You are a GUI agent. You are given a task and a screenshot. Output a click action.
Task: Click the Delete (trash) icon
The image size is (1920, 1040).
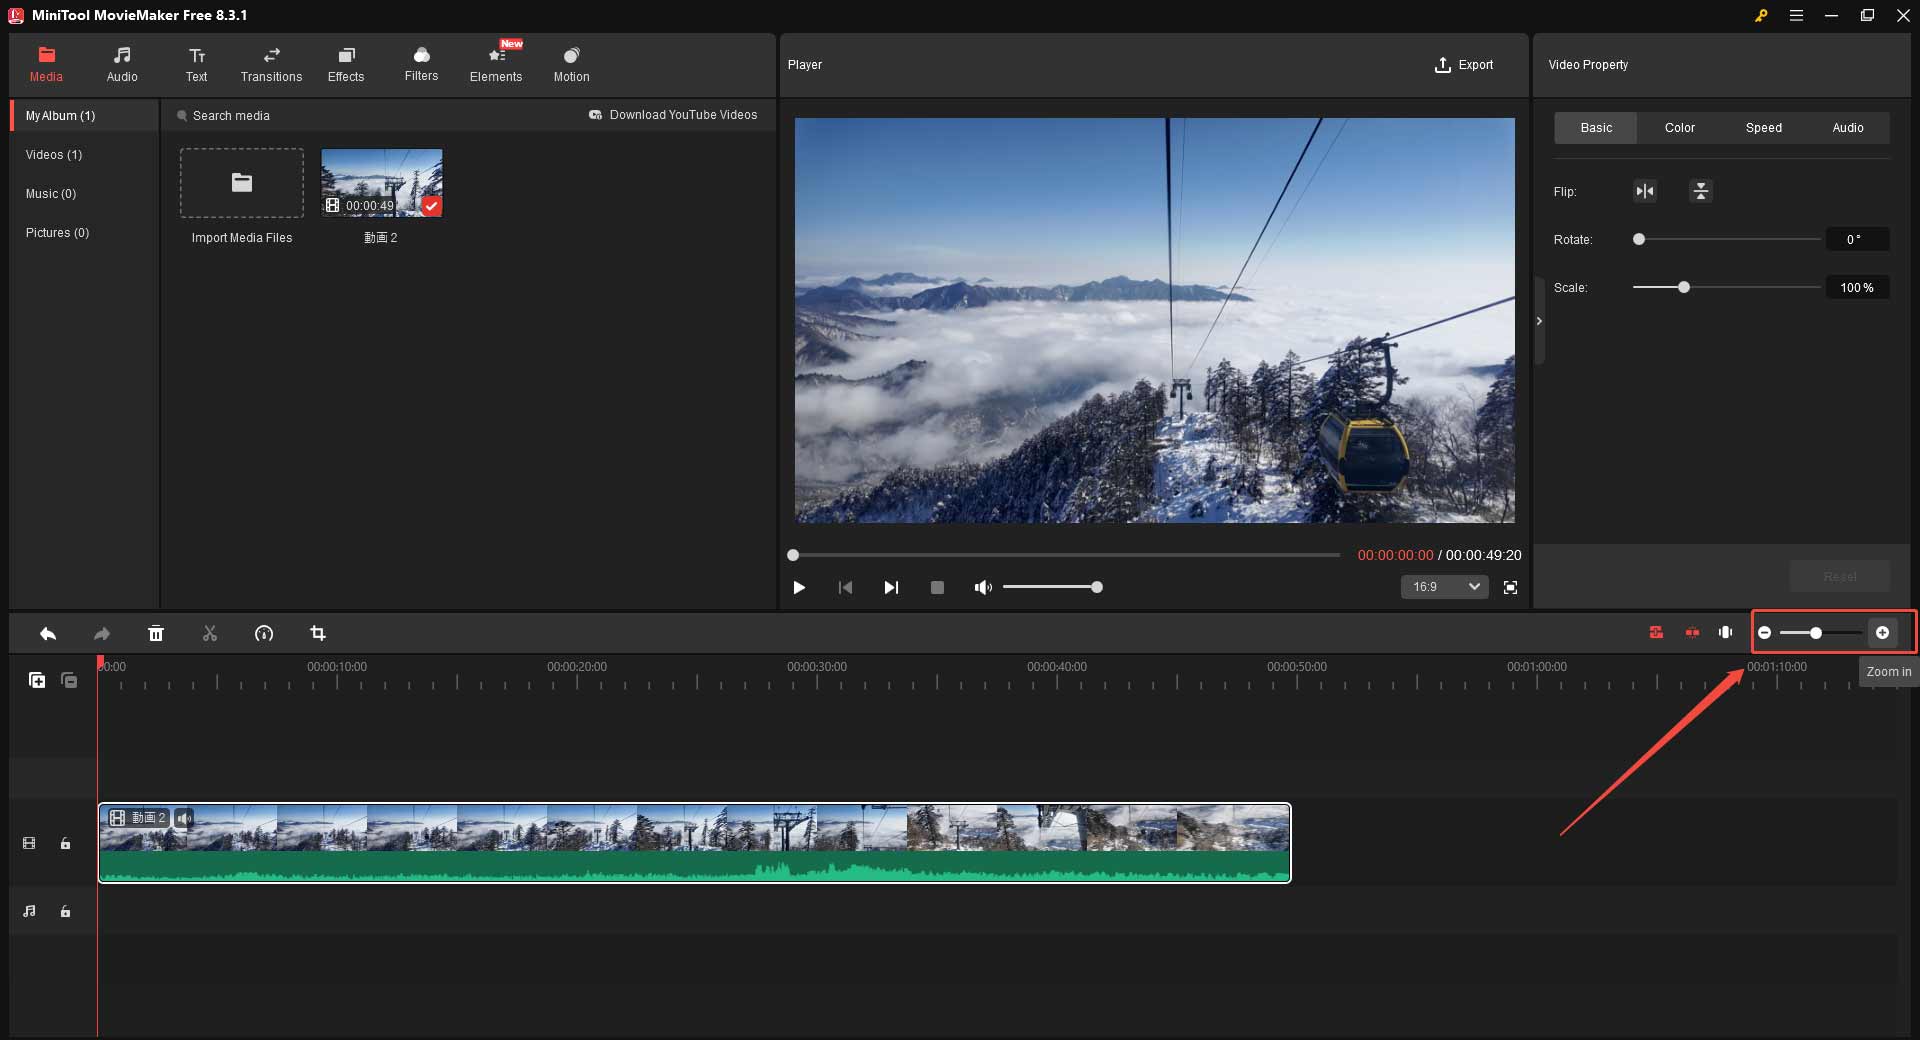156,633
